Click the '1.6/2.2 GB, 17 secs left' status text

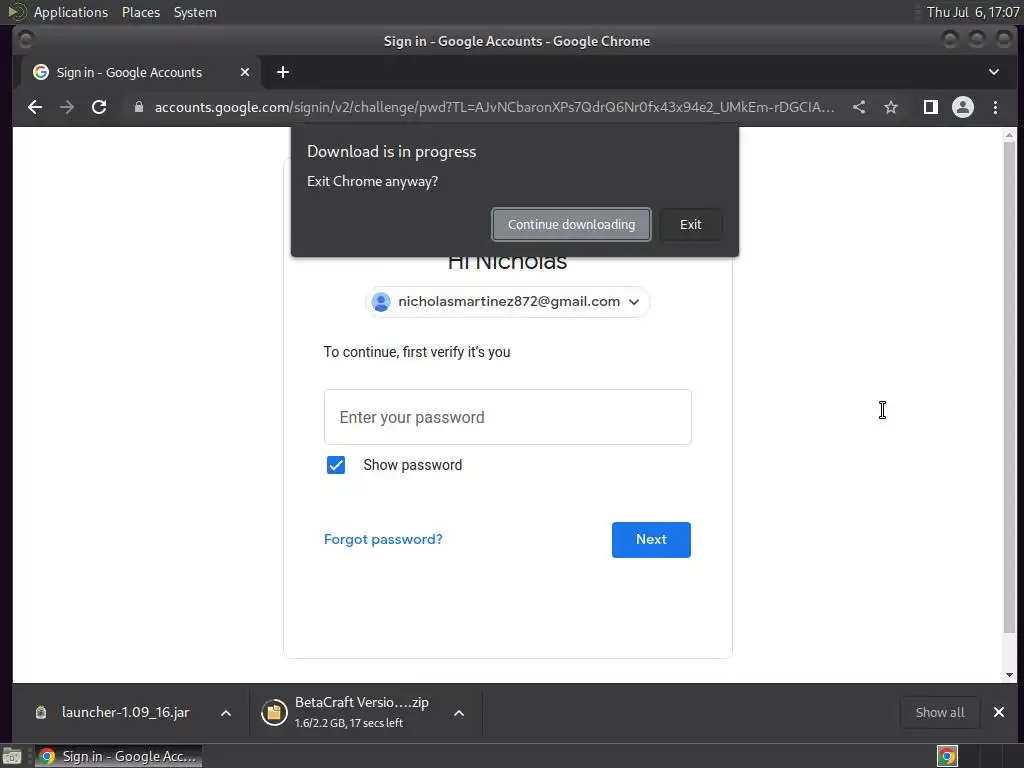[349, 723]
